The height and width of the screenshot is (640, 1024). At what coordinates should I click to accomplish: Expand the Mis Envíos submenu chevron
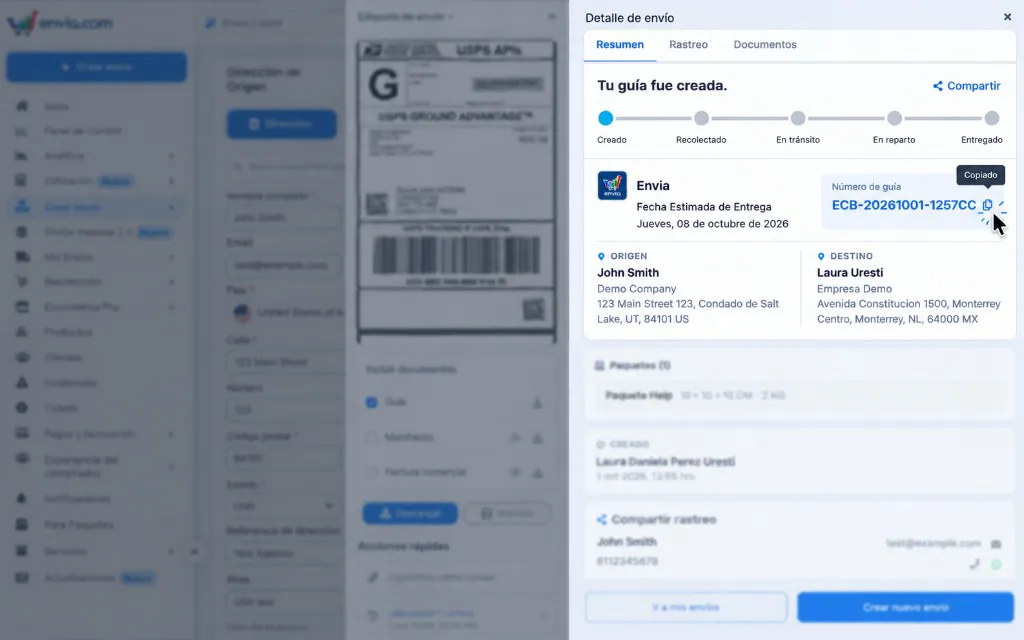point(171,257)
